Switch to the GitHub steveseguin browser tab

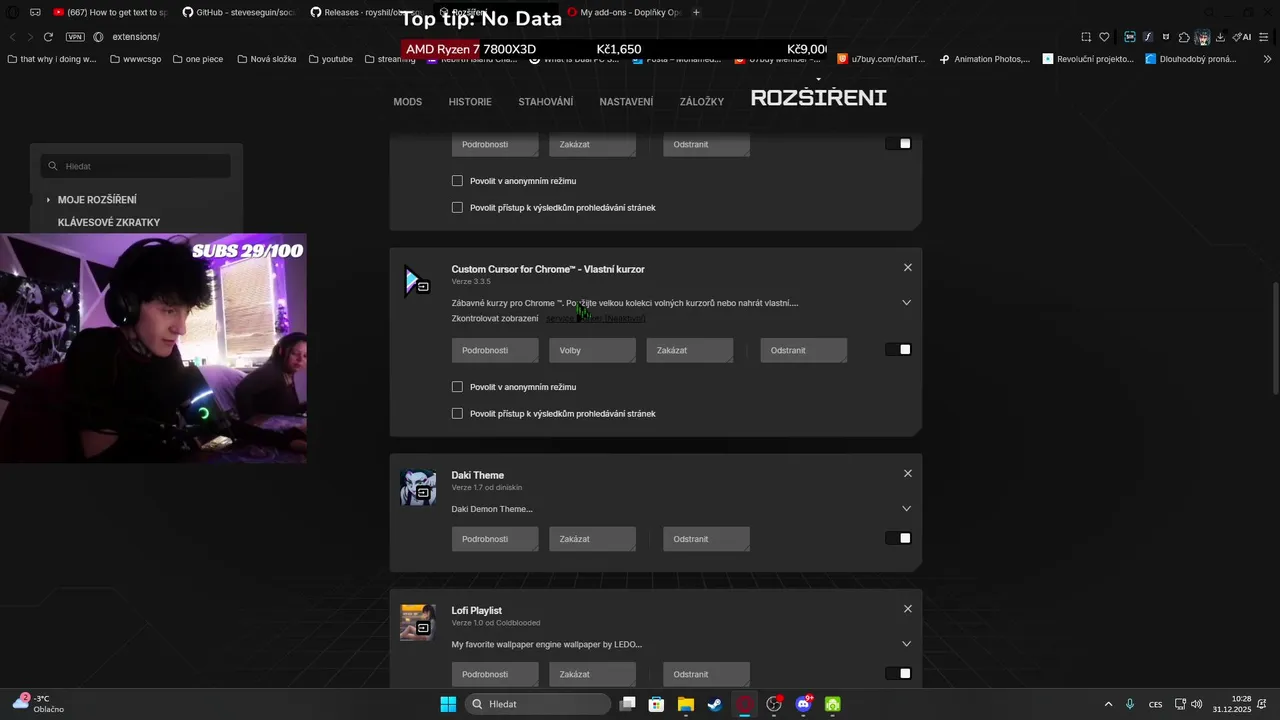(238, 12)
